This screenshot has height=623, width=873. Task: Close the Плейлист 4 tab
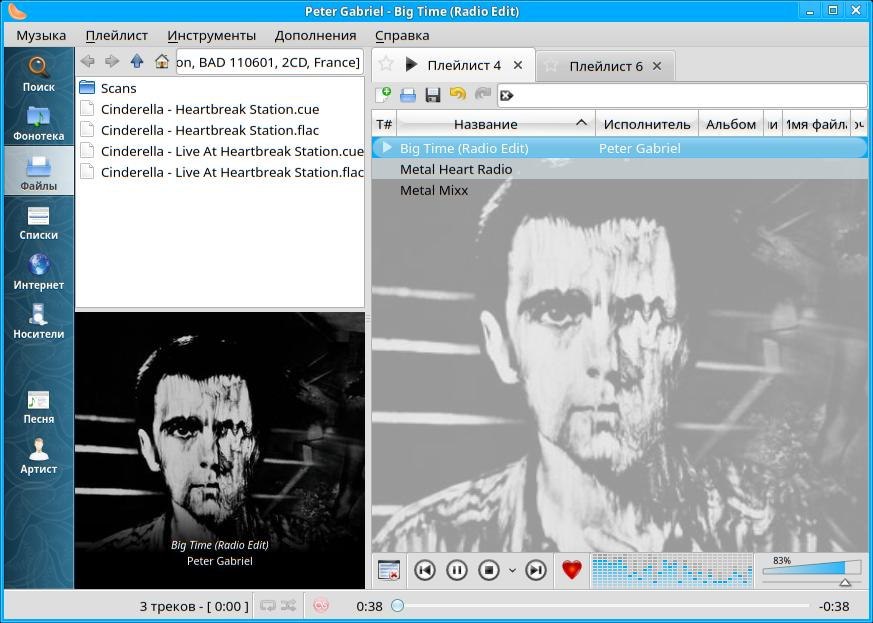pos(518,66)
